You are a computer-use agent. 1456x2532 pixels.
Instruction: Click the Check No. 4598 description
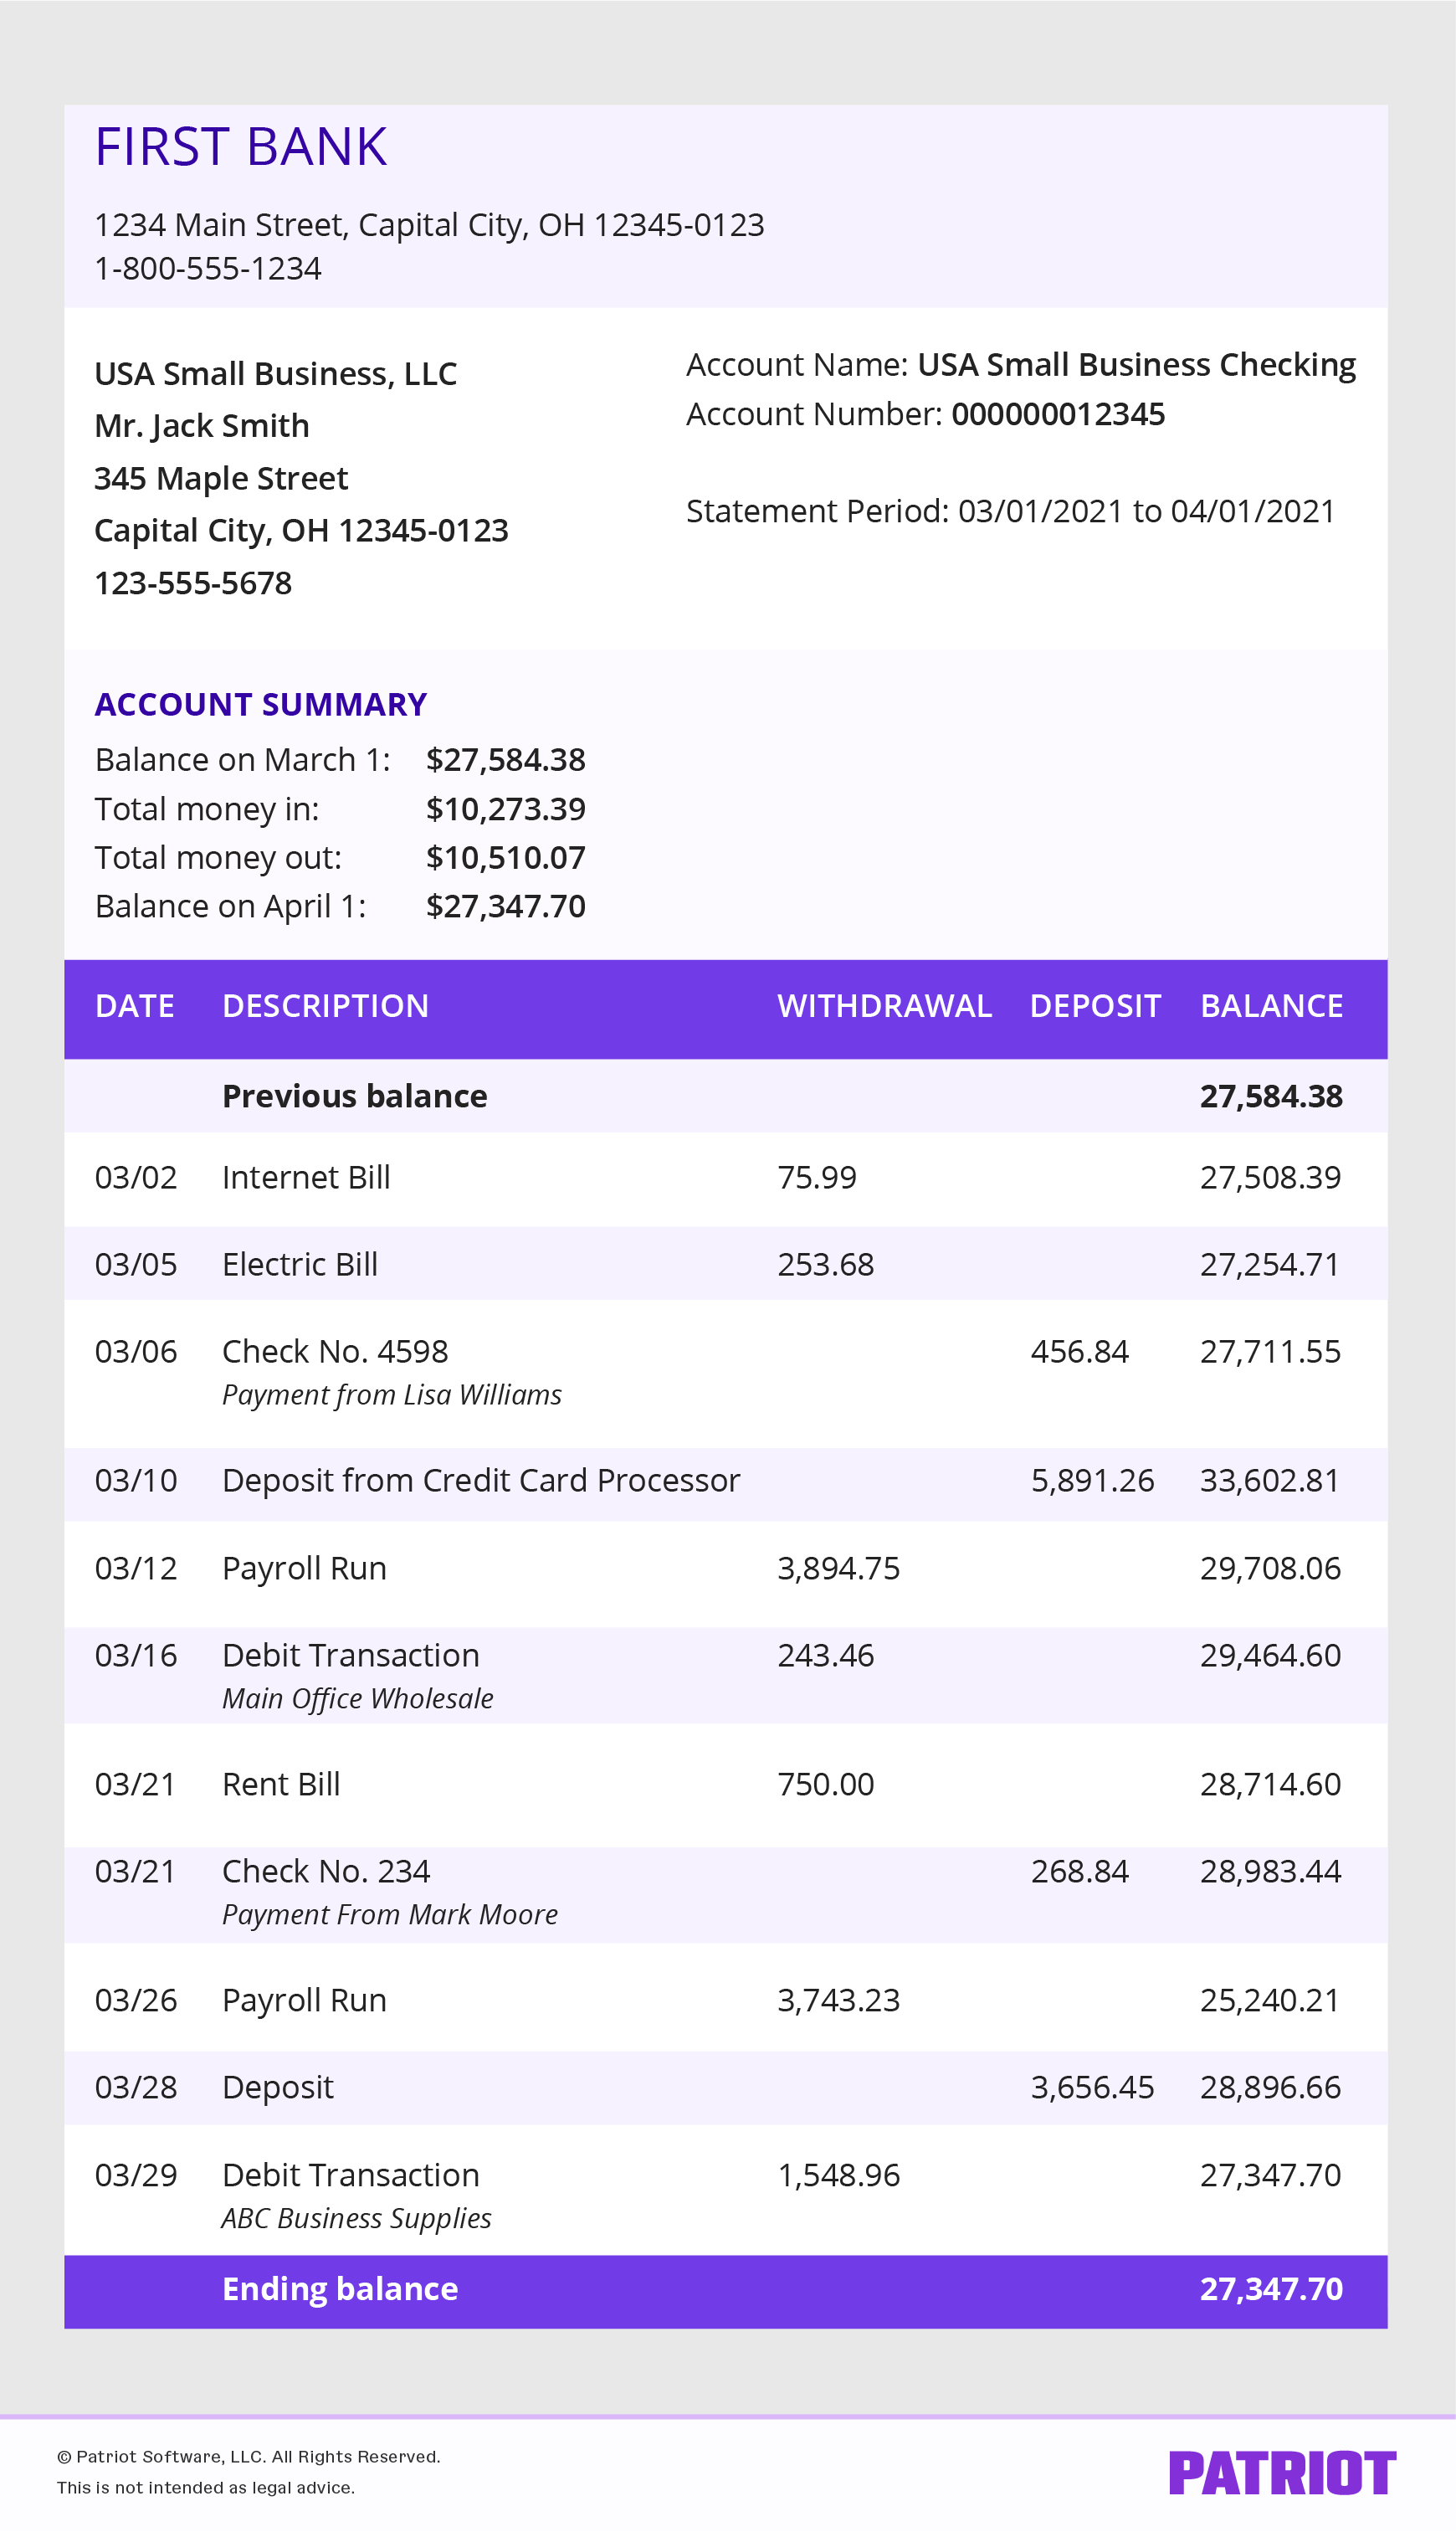click(x=334, y=1350)
